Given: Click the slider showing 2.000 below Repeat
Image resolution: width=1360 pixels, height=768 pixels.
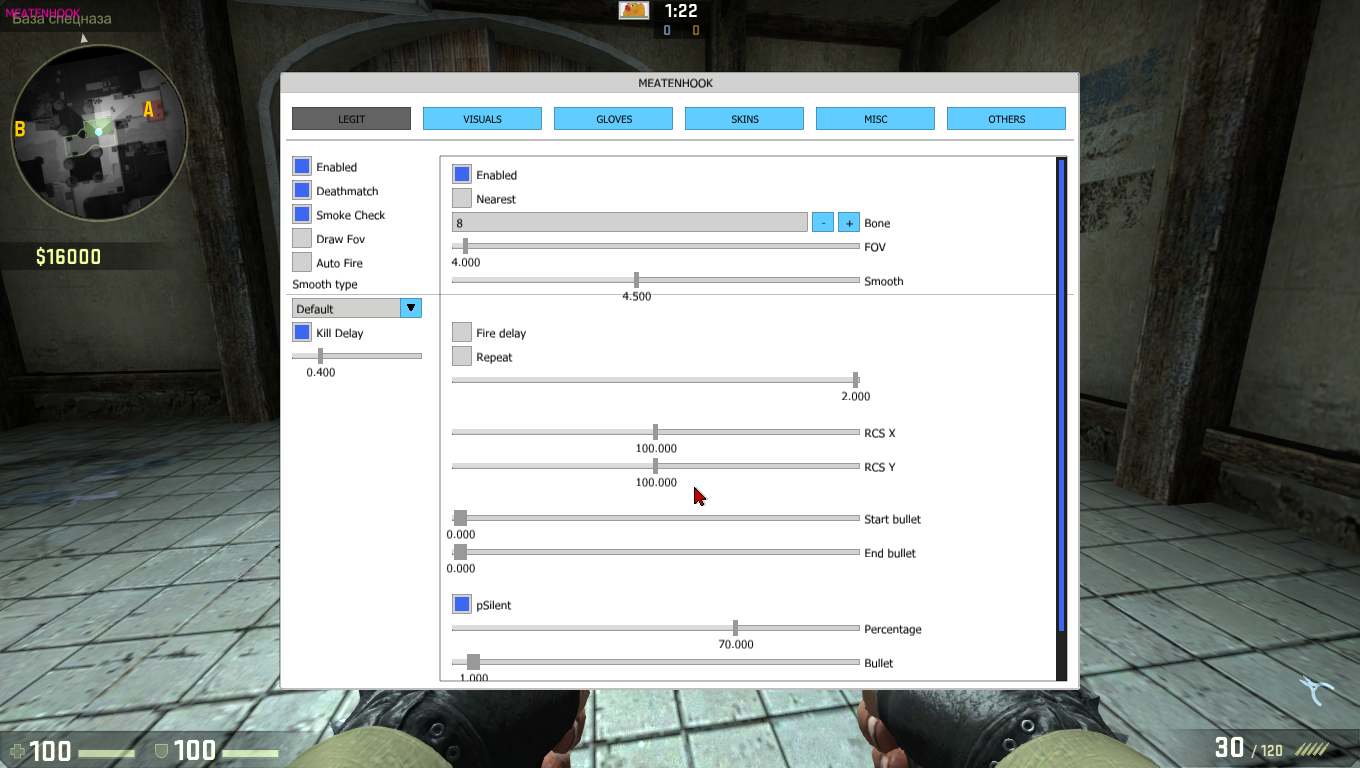Looking at the screenshot, I should click(x=656, y=380).
